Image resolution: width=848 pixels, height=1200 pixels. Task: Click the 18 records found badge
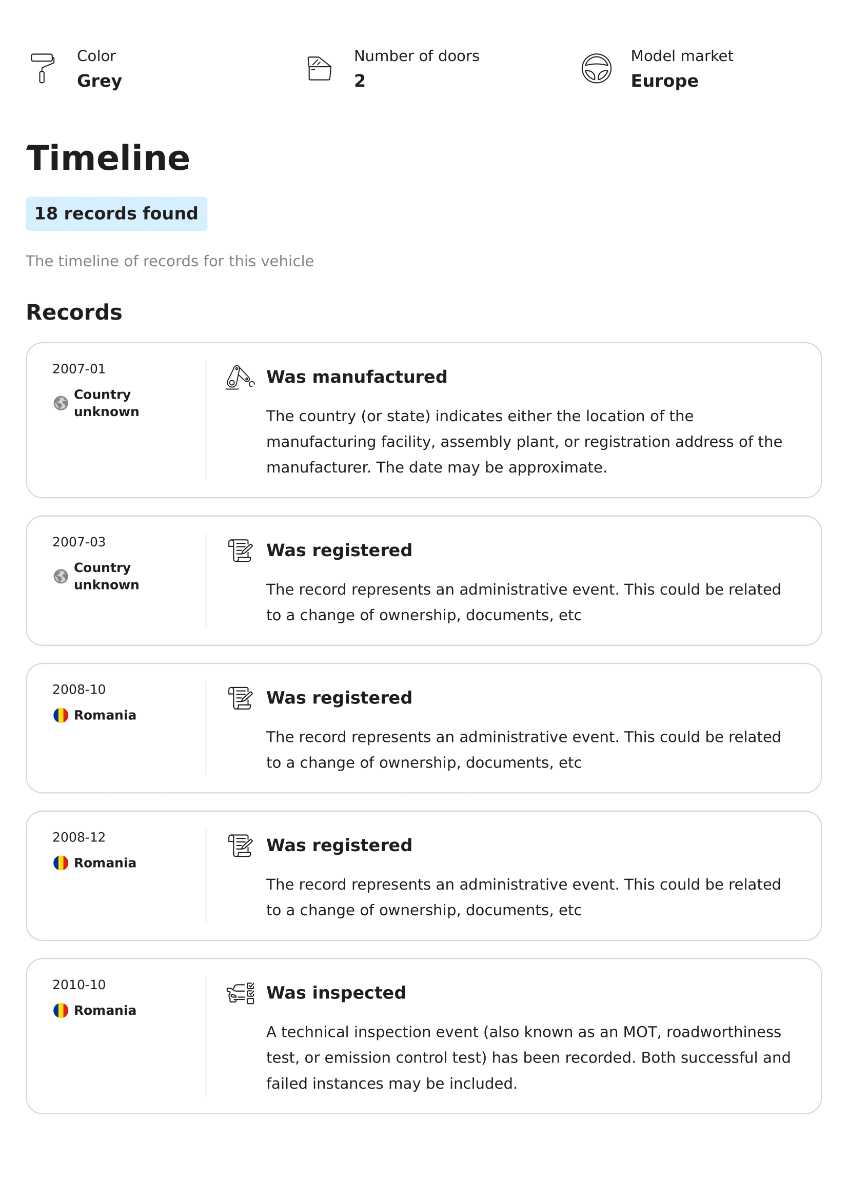(116, 214)
